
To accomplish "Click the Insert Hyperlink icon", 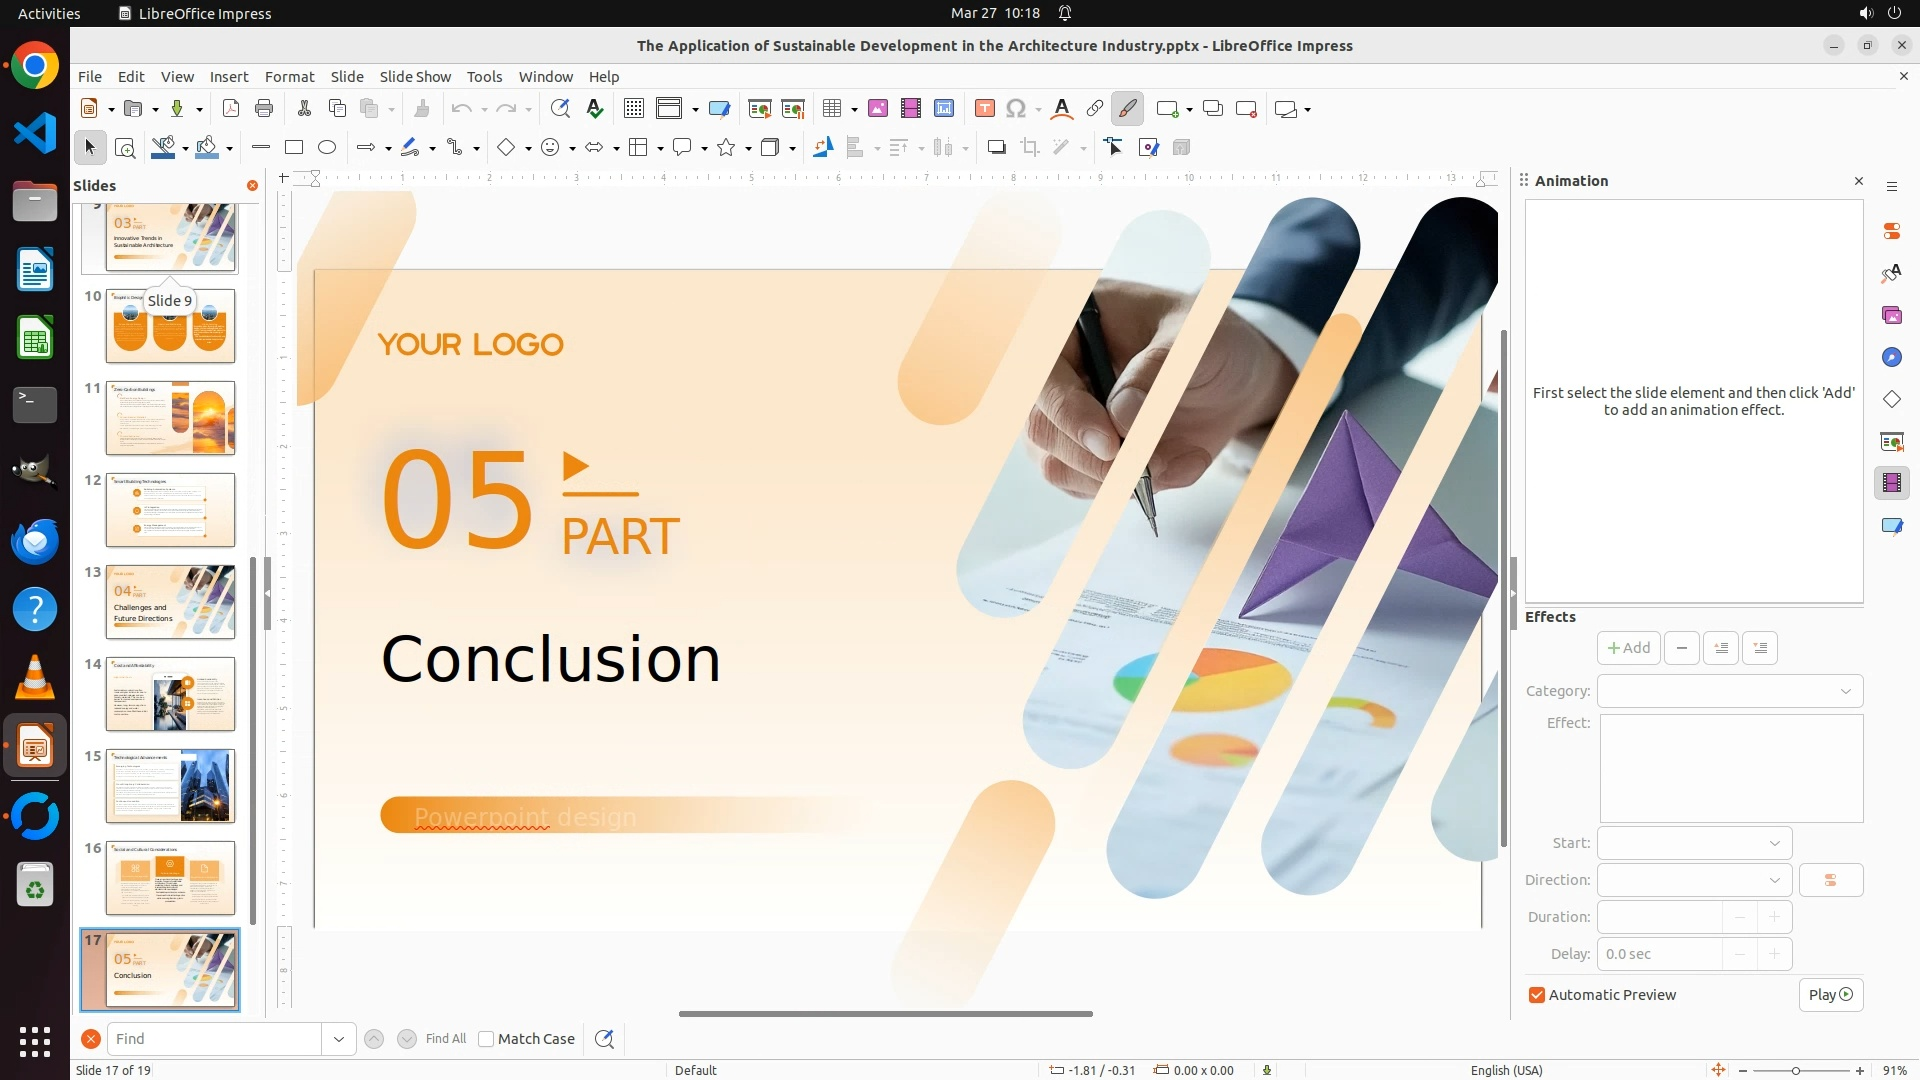I will pos(1095,109).
